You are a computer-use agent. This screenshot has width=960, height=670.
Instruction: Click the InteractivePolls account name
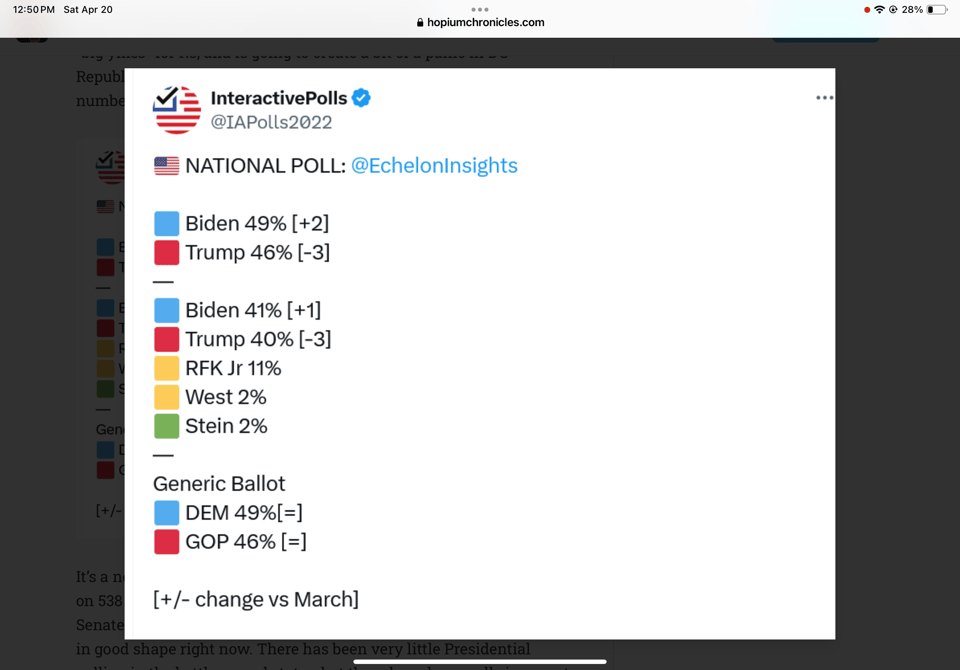click(278, 98)
